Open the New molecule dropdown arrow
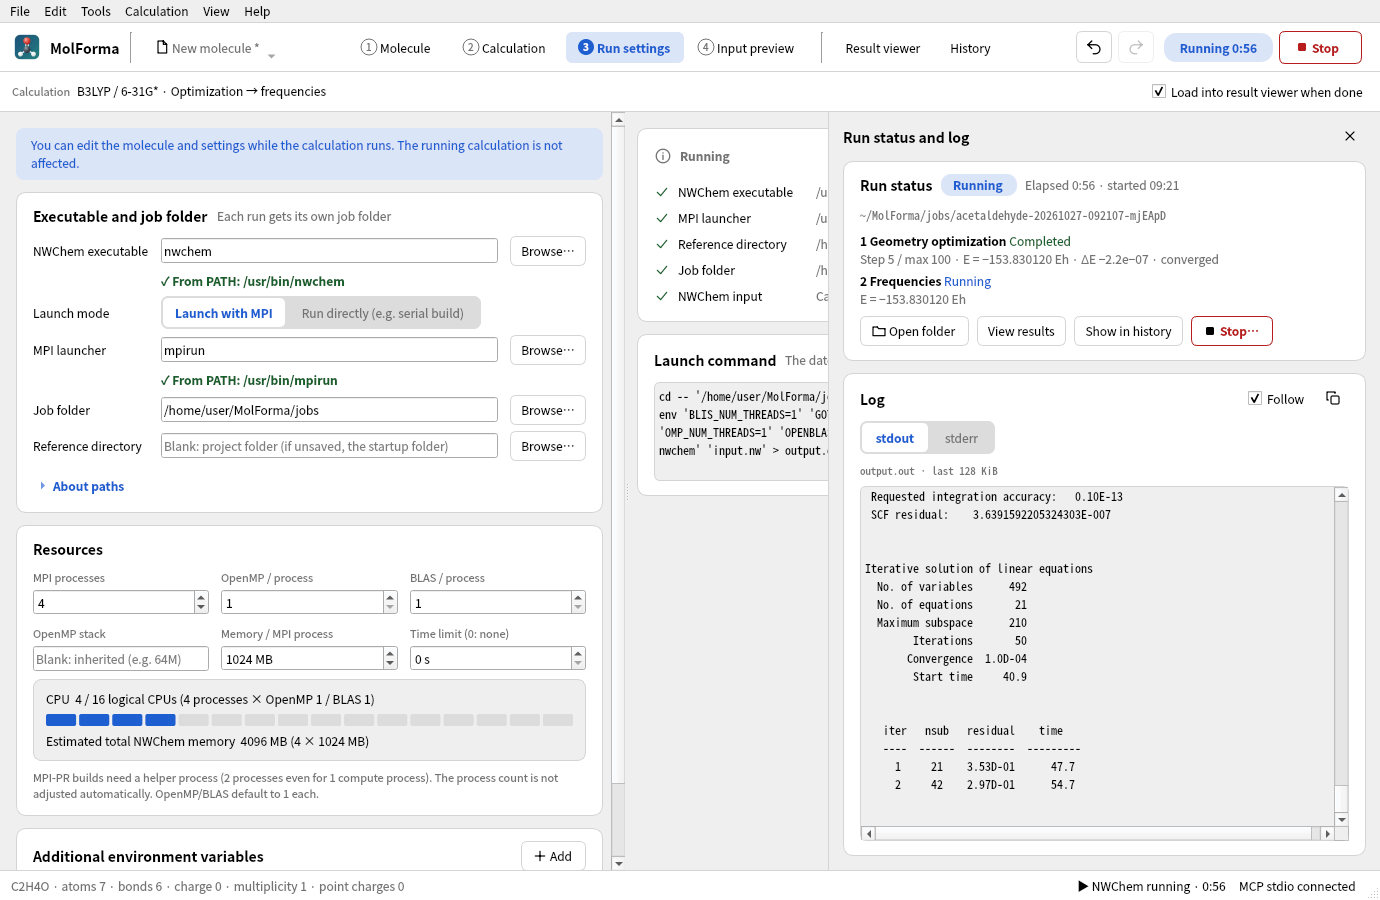Image resolution: width=1380 pixels, height=900 pixels. click(x=271, y=56)
